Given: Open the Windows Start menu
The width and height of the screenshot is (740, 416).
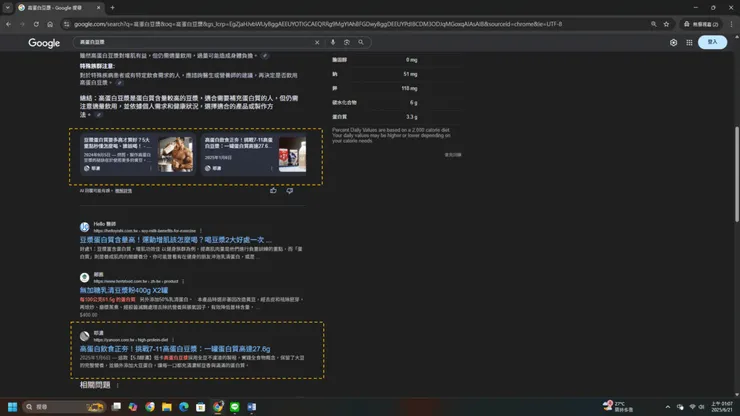Looking at the screenshot, I should point(13,407).
